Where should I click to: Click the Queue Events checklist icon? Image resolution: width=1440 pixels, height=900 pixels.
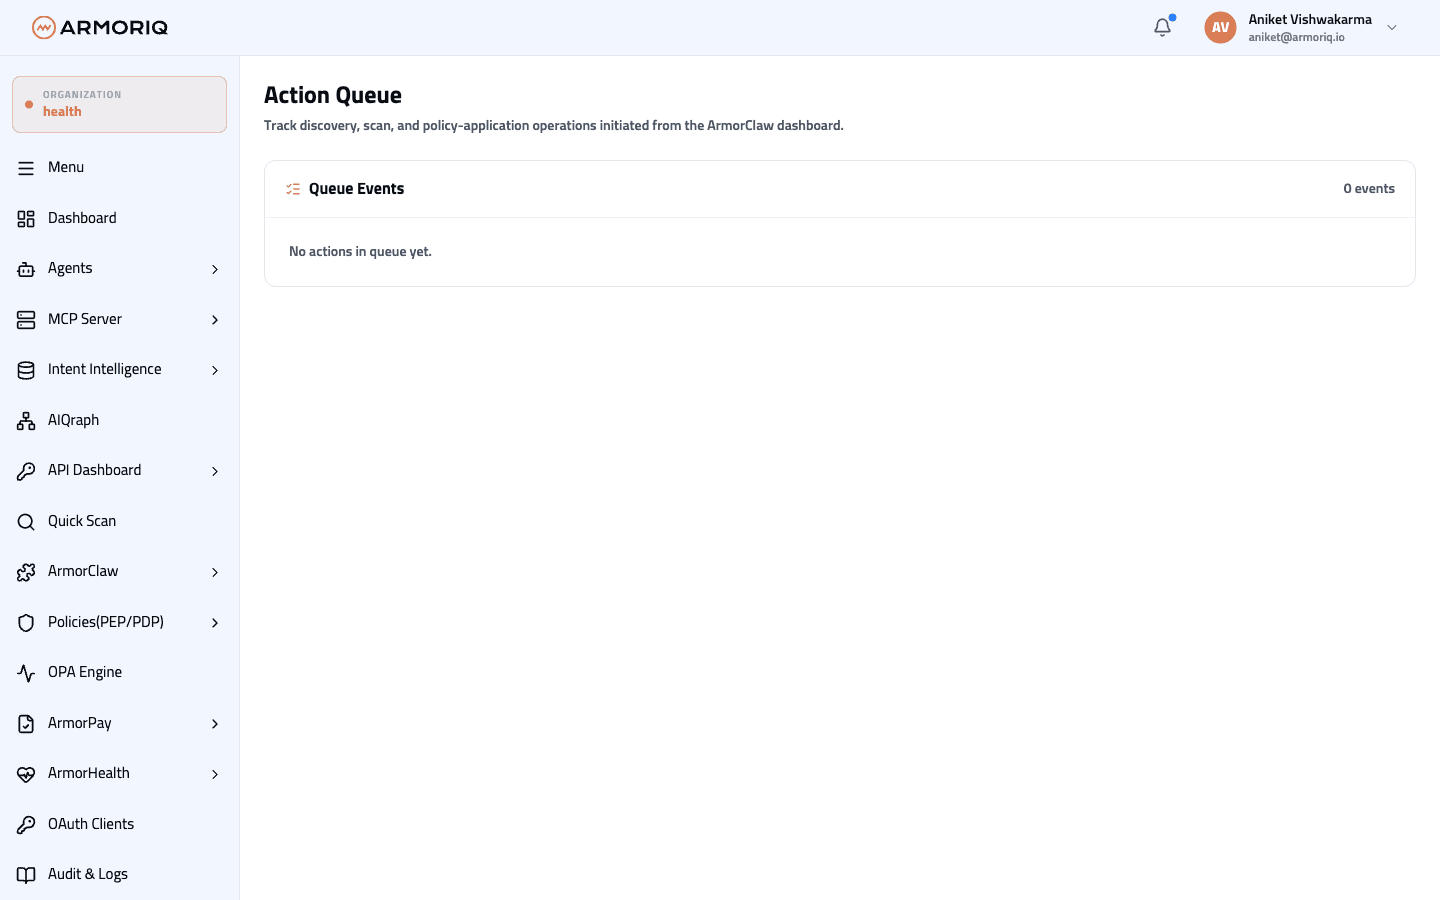(293, 189)
